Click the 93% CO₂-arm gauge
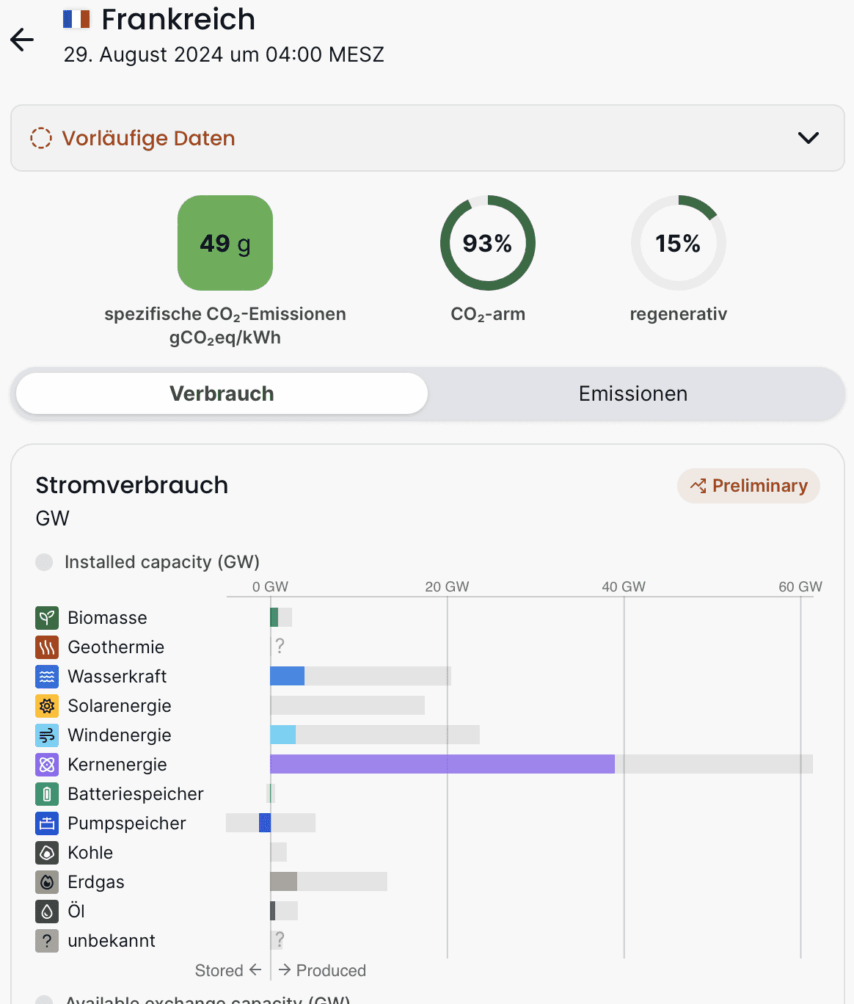The width and height of the screenshot is (854, 1004). [488, 243]
